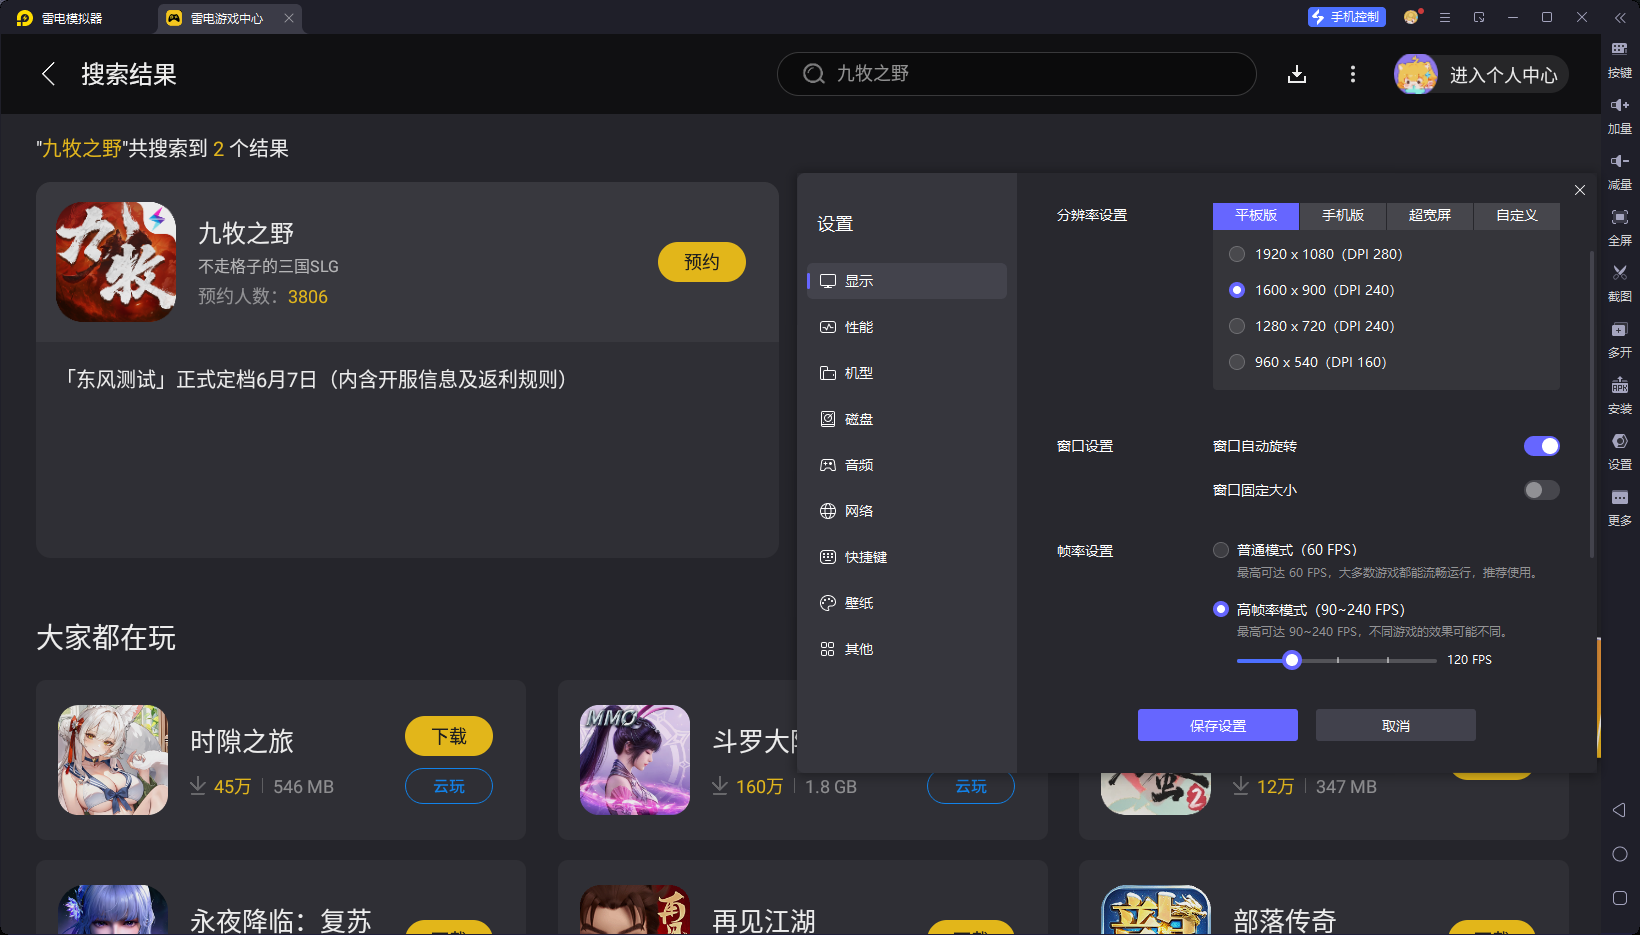Close the 设置 dialog with X
The width and height of the screenshot is (1640, 935).
[x=1580, y=190]
